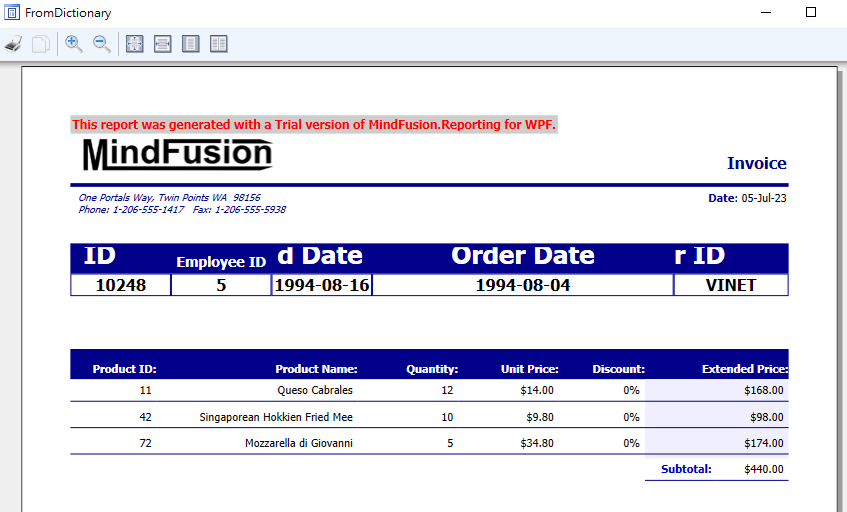Screen dimensions: 847x512
Task: Zoom out with the magnifier minus icon
Action: [102, 44]
